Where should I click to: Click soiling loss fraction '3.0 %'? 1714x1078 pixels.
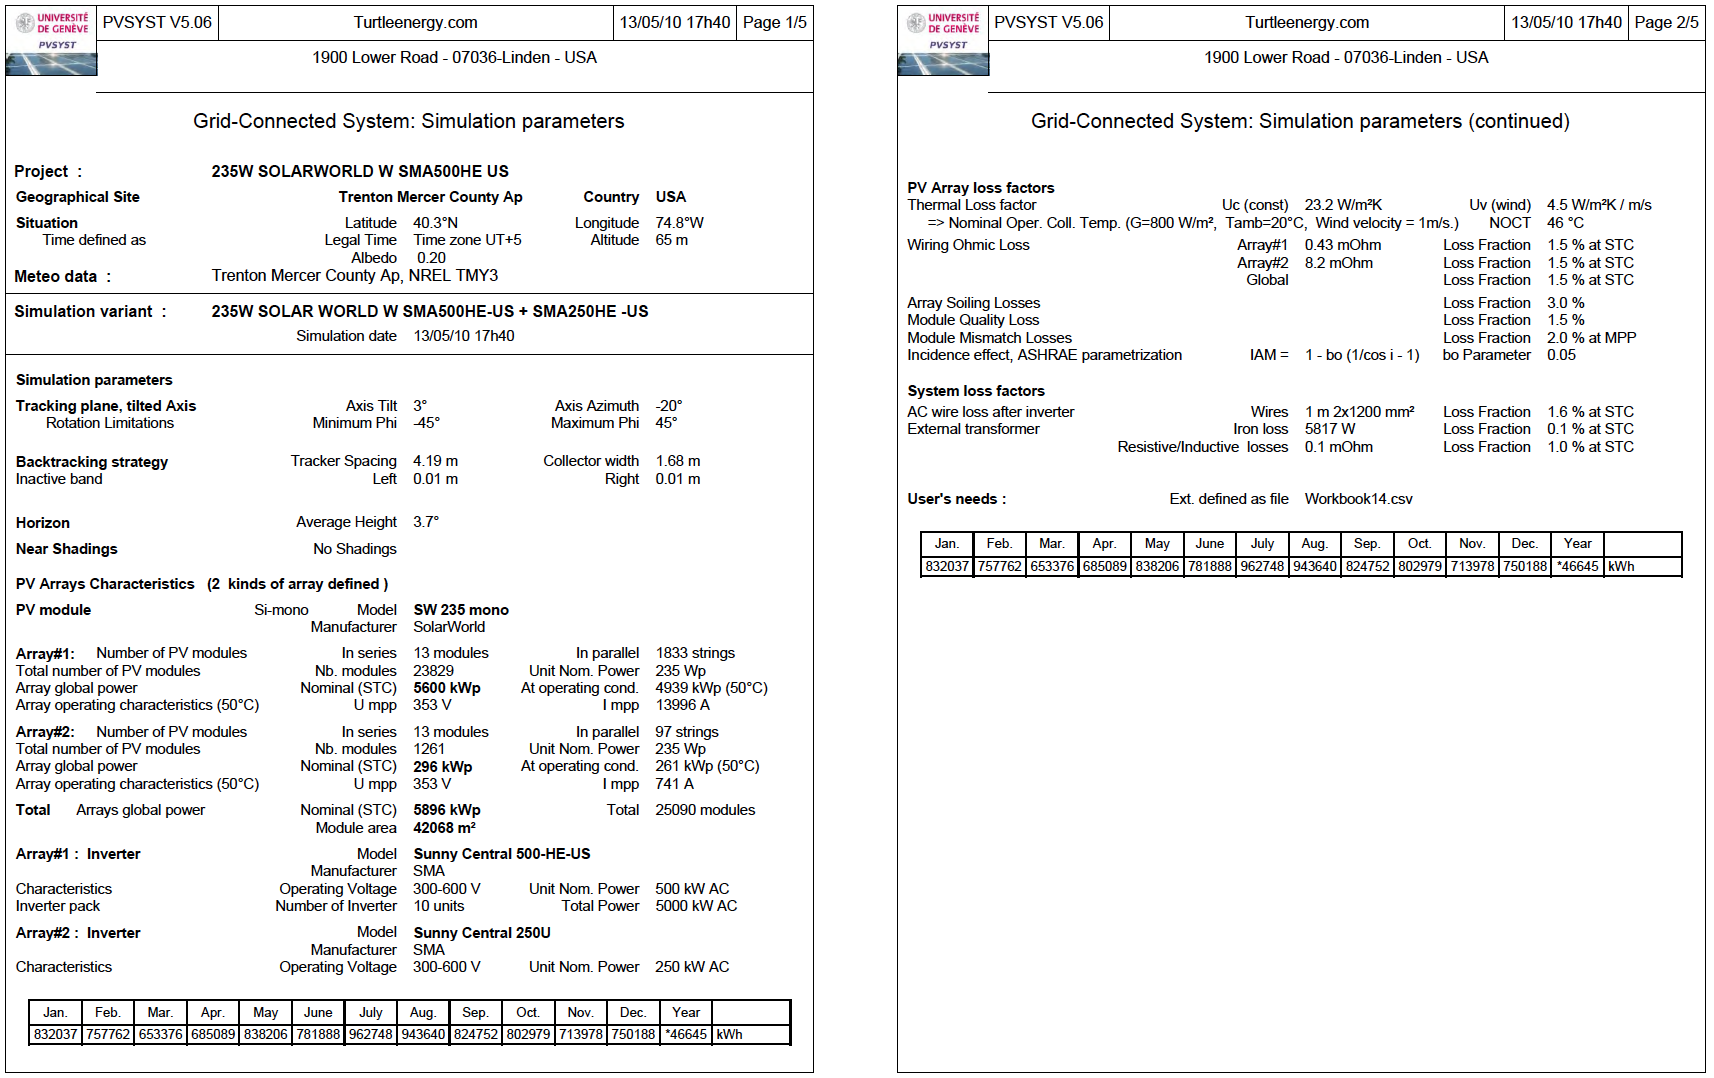tap(1565, 303)
